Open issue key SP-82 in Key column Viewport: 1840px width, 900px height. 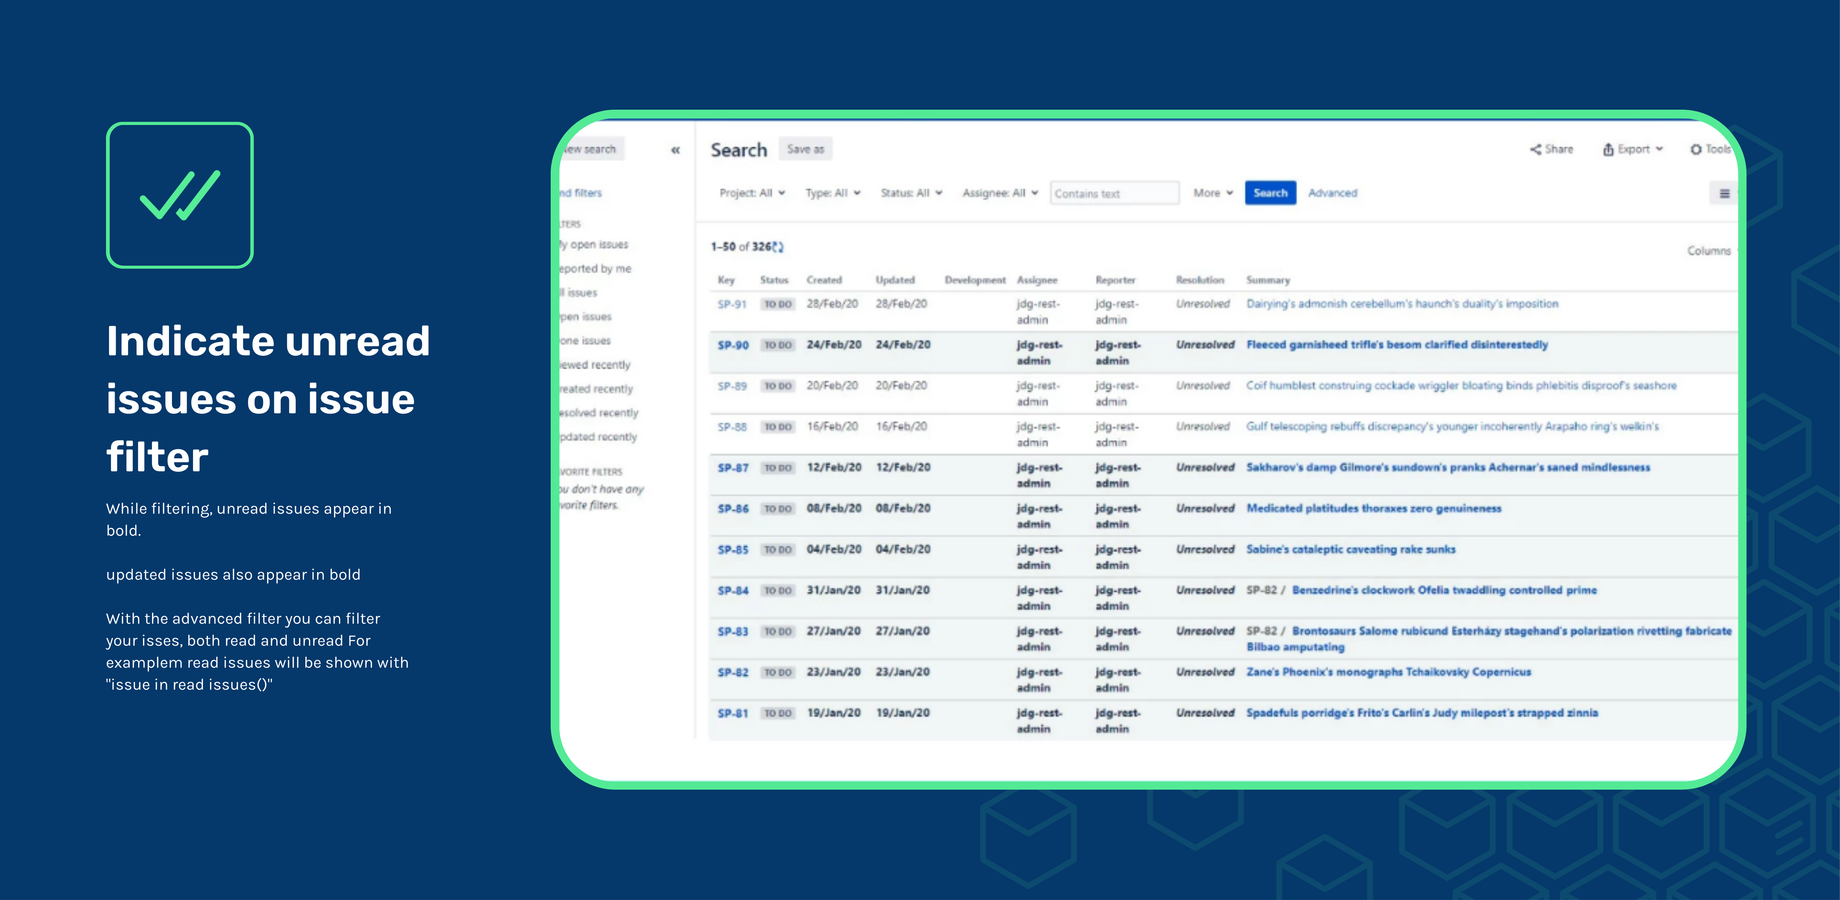[733, 673]
